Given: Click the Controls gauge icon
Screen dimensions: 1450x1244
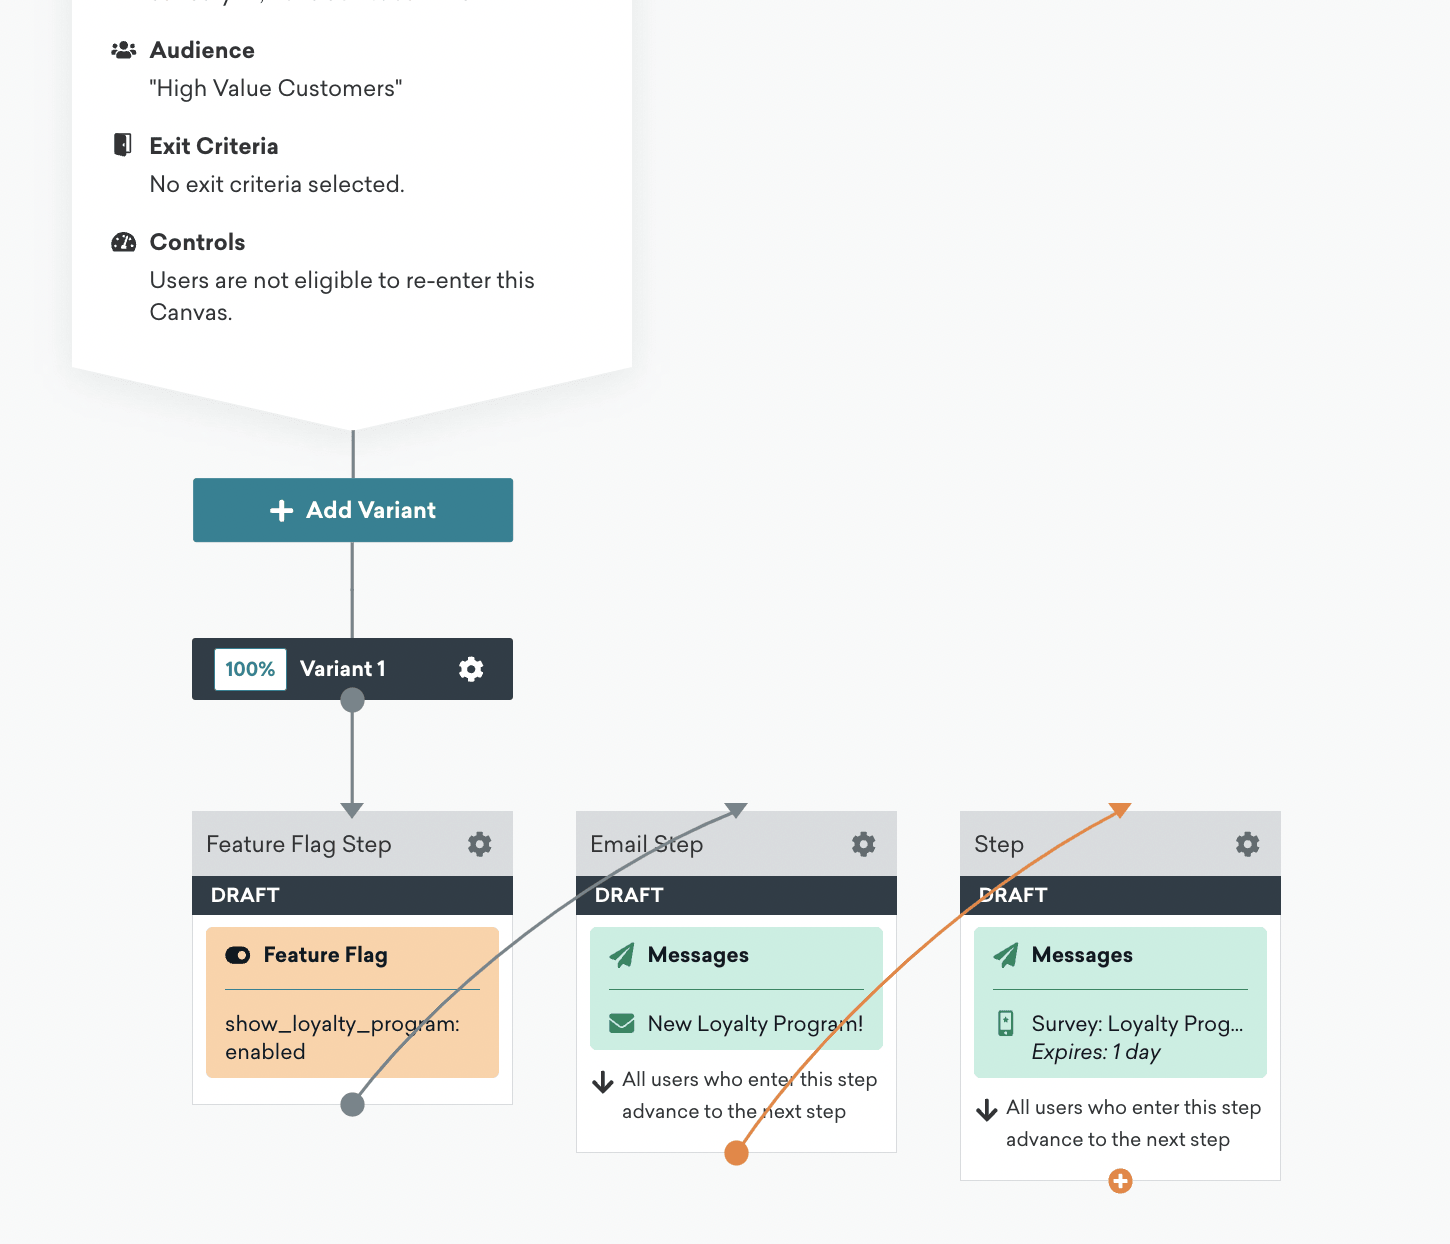Looking at the screenshot, I should pos(123,242).
